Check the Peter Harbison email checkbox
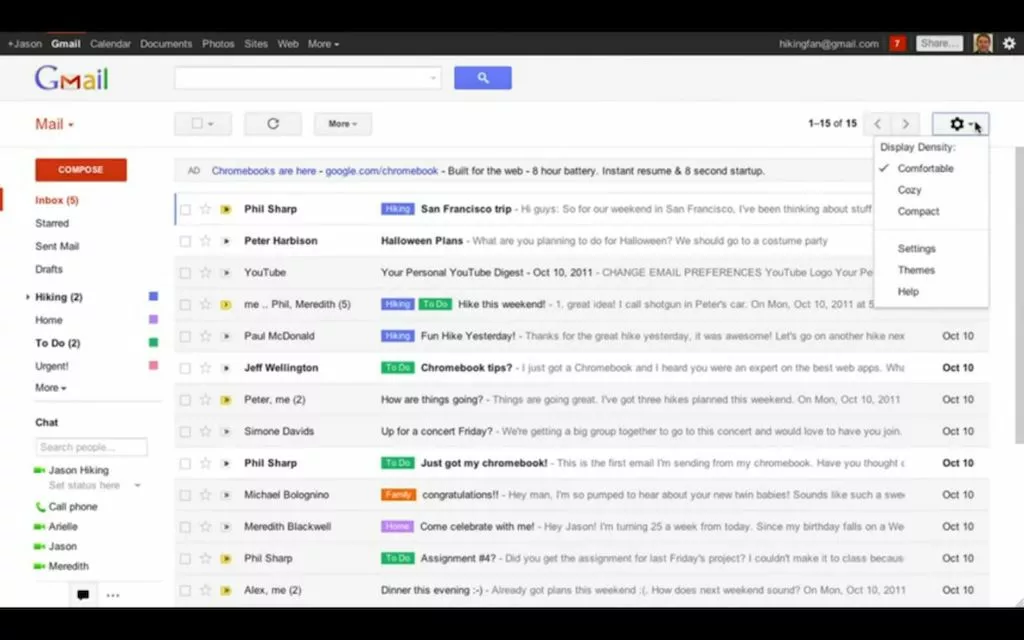 [x=185, y=241]
